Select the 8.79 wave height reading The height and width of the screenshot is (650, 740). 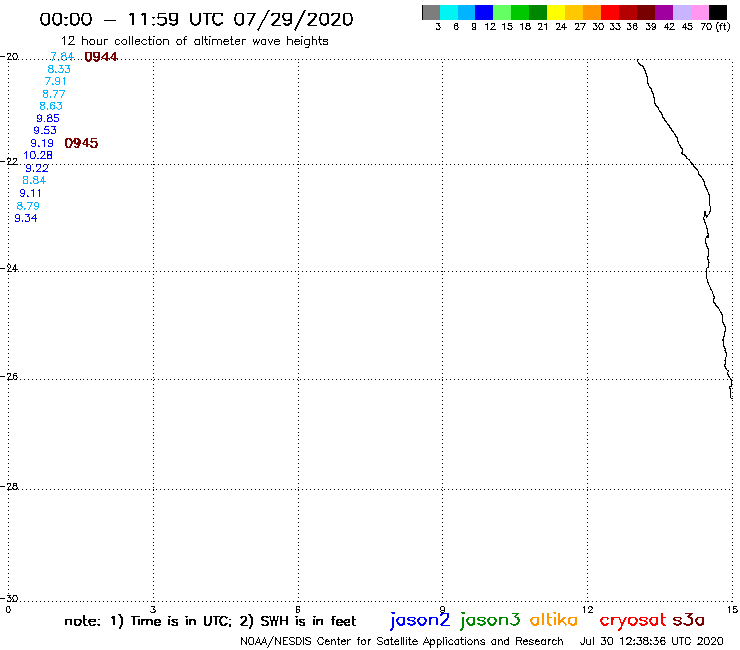28,206
